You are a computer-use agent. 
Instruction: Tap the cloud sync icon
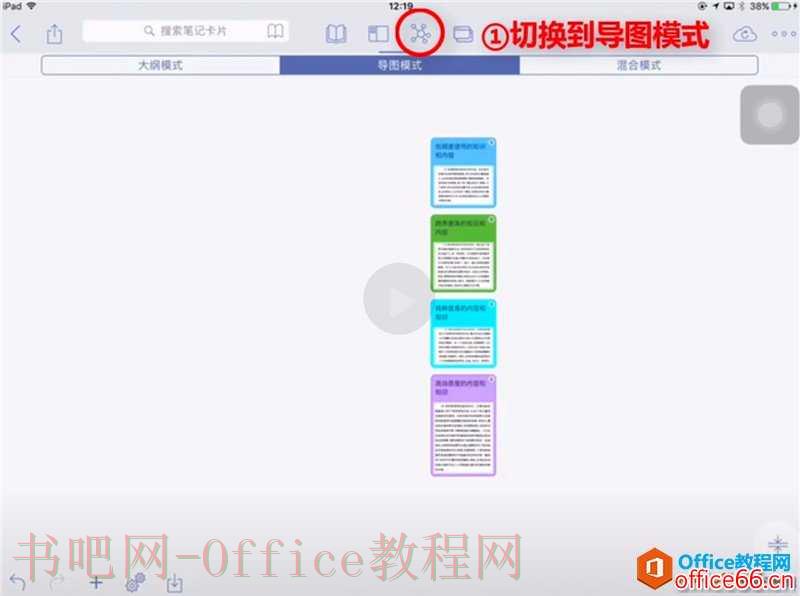click(x=744, y=34)
